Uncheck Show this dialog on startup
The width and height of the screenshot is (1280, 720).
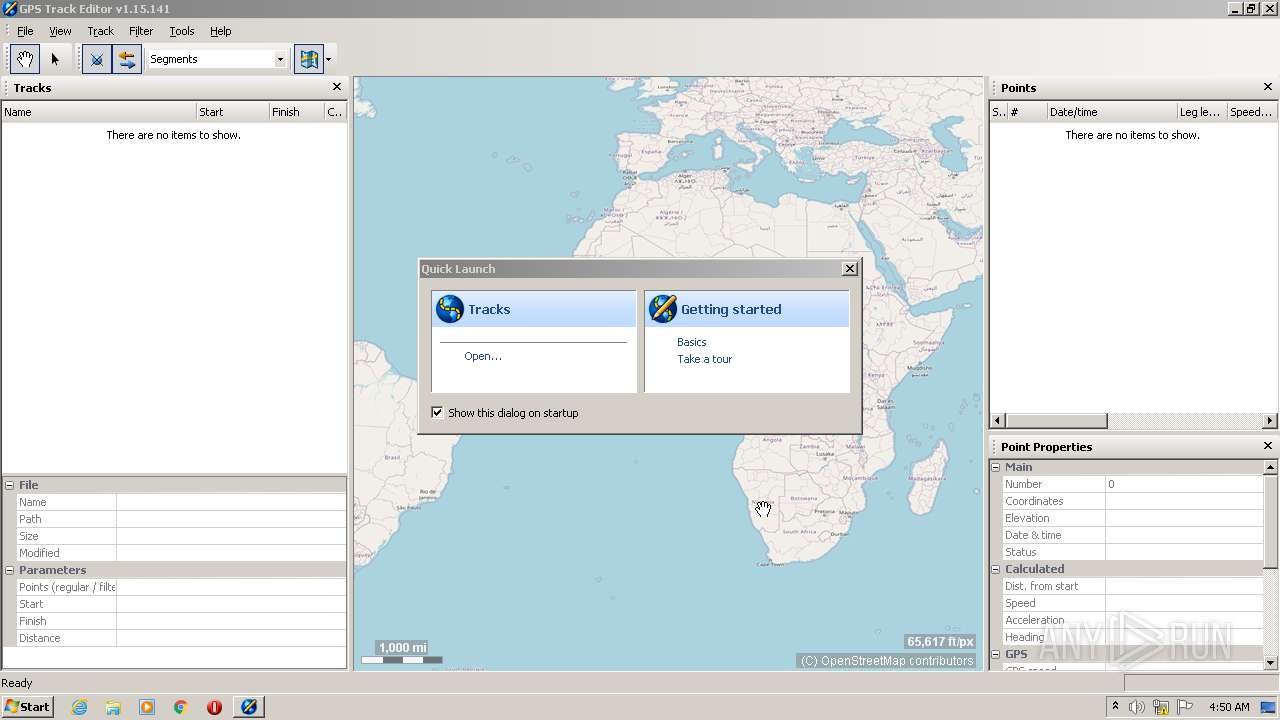pos(437,412)
